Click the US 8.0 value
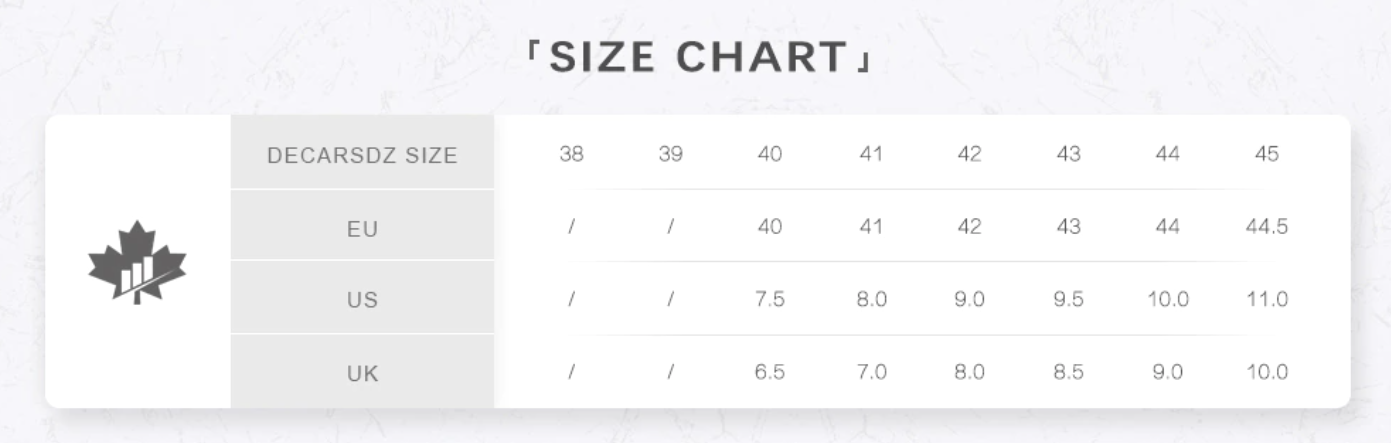 (871, 300)
